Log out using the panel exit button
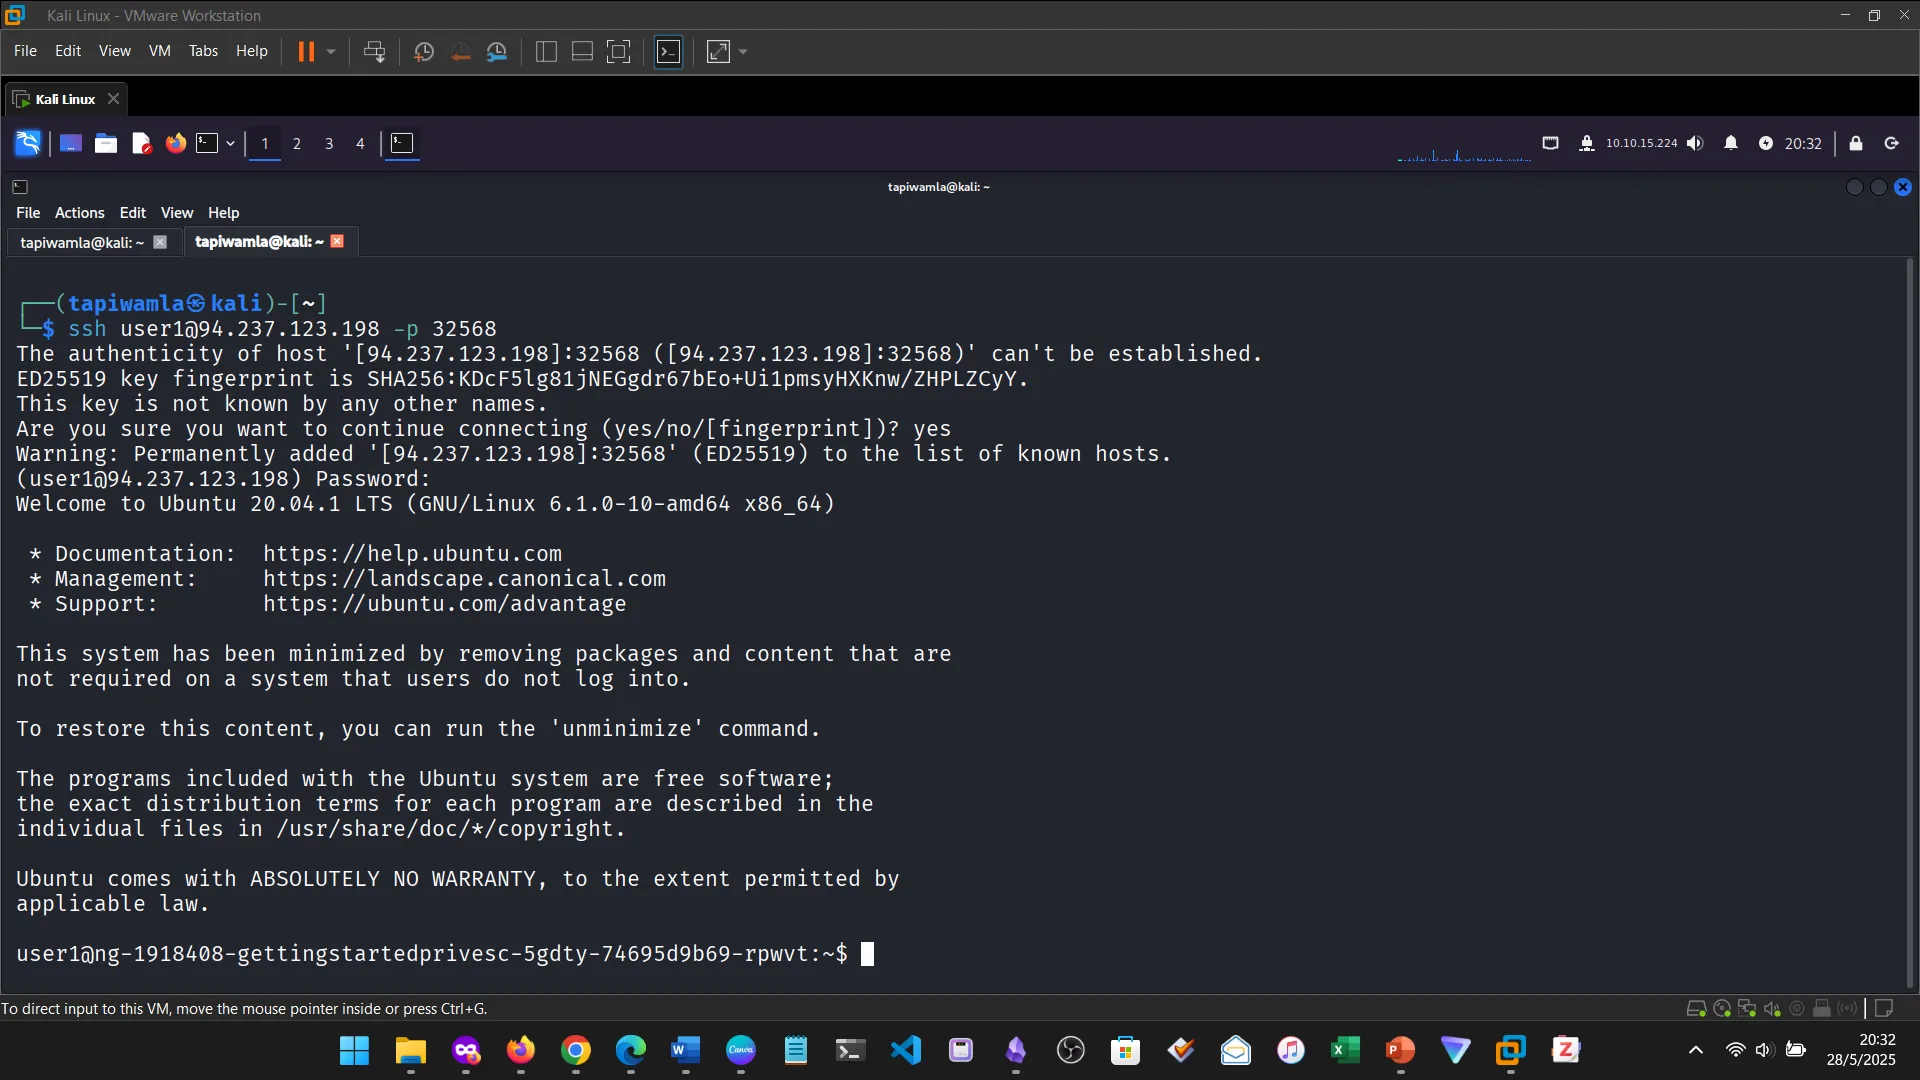 1891,143
